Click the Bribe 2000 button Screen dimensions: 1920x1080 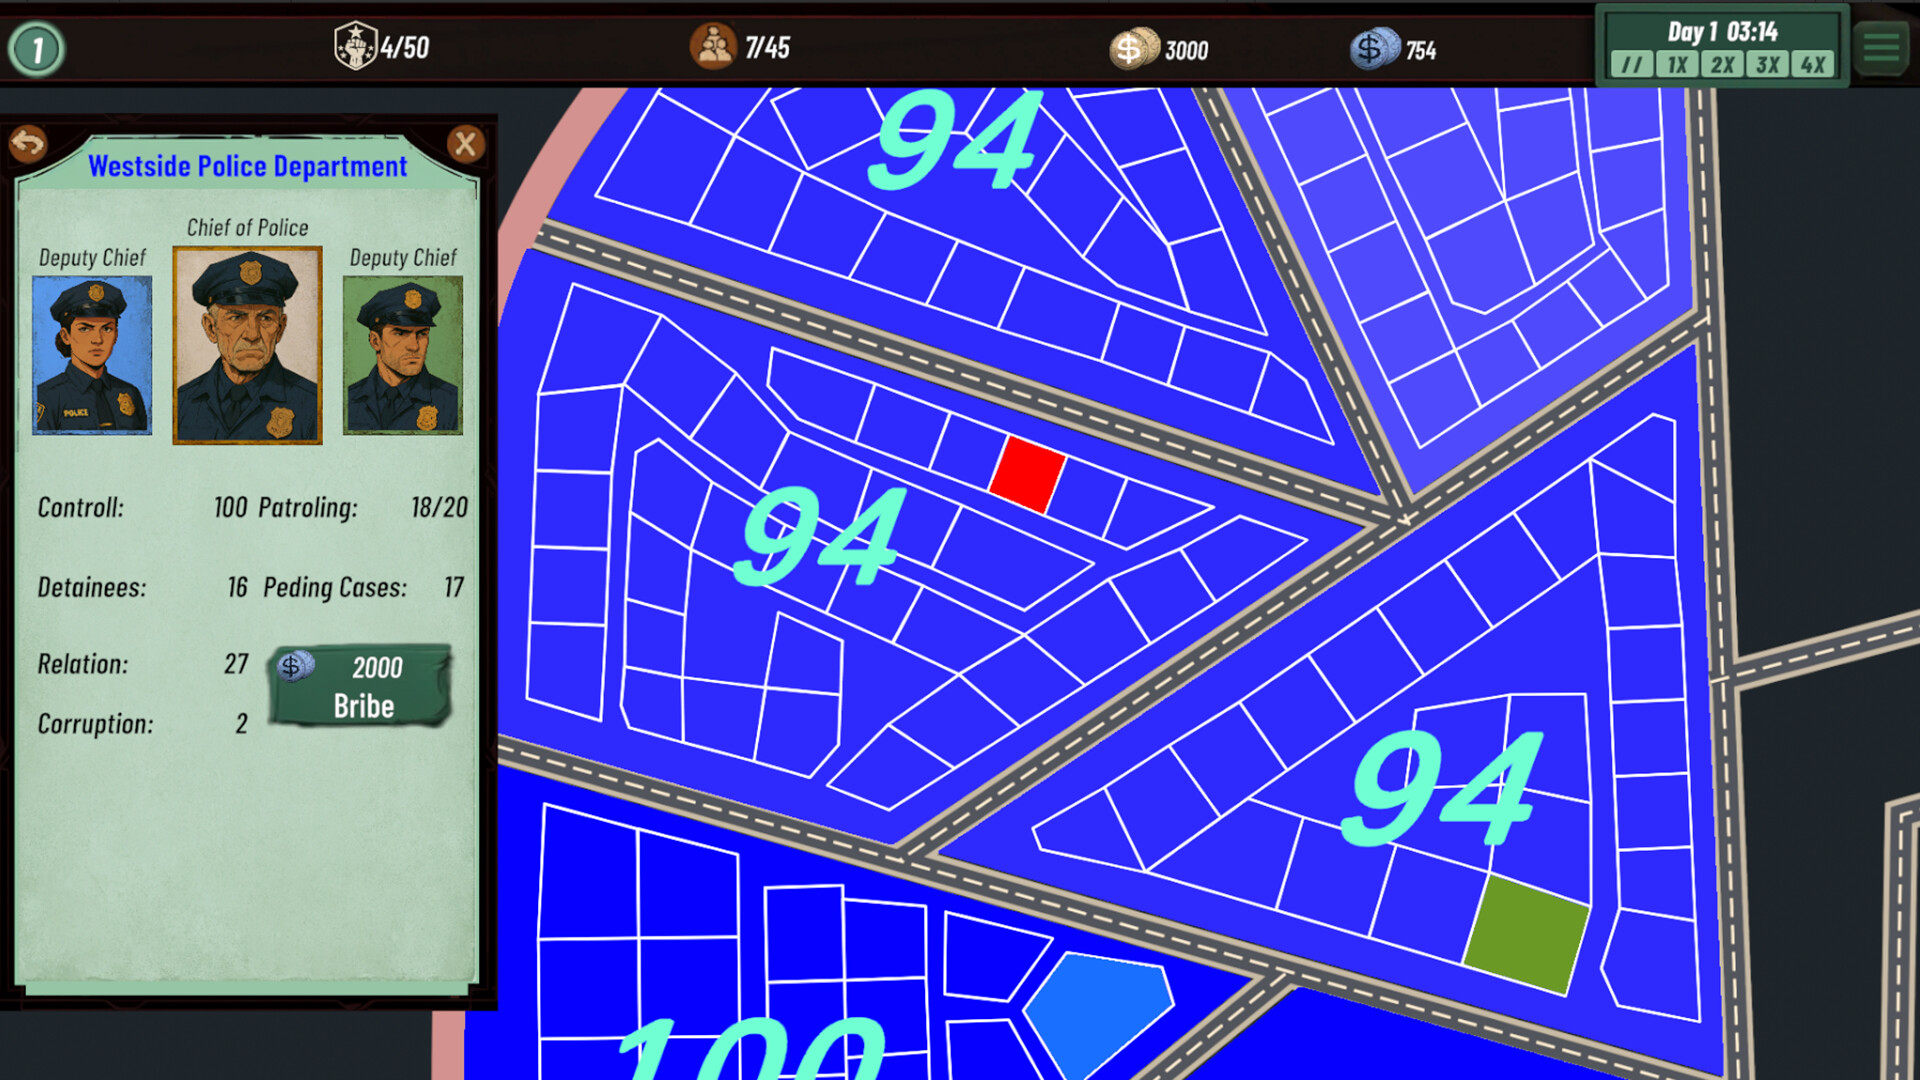click(x=360, y=685)
